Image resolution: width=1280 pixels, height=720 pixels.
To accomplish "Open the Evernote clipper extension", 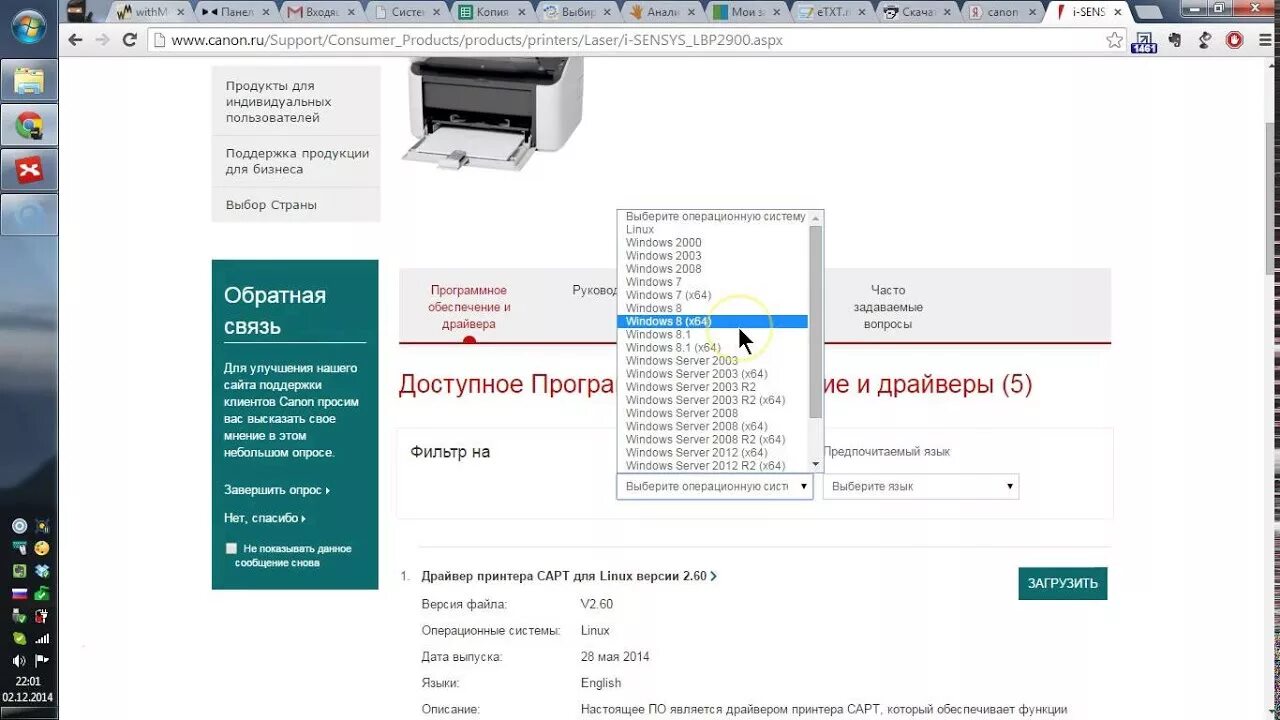I will click(1174, 40).
